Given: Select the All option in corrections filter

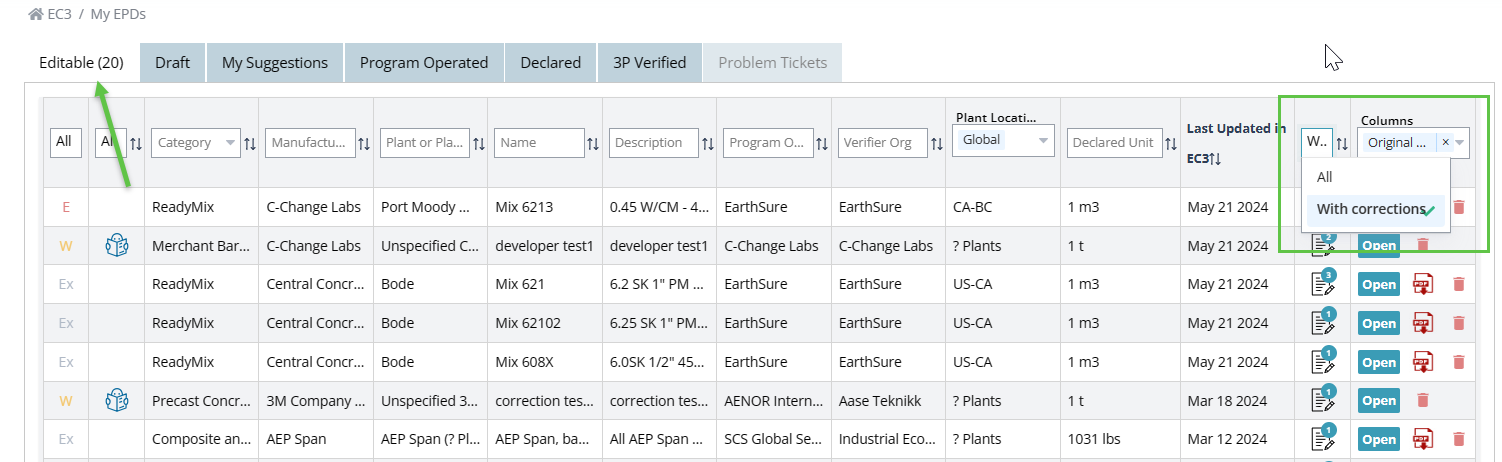Looking at the screenshot, I should (1325, 177).
